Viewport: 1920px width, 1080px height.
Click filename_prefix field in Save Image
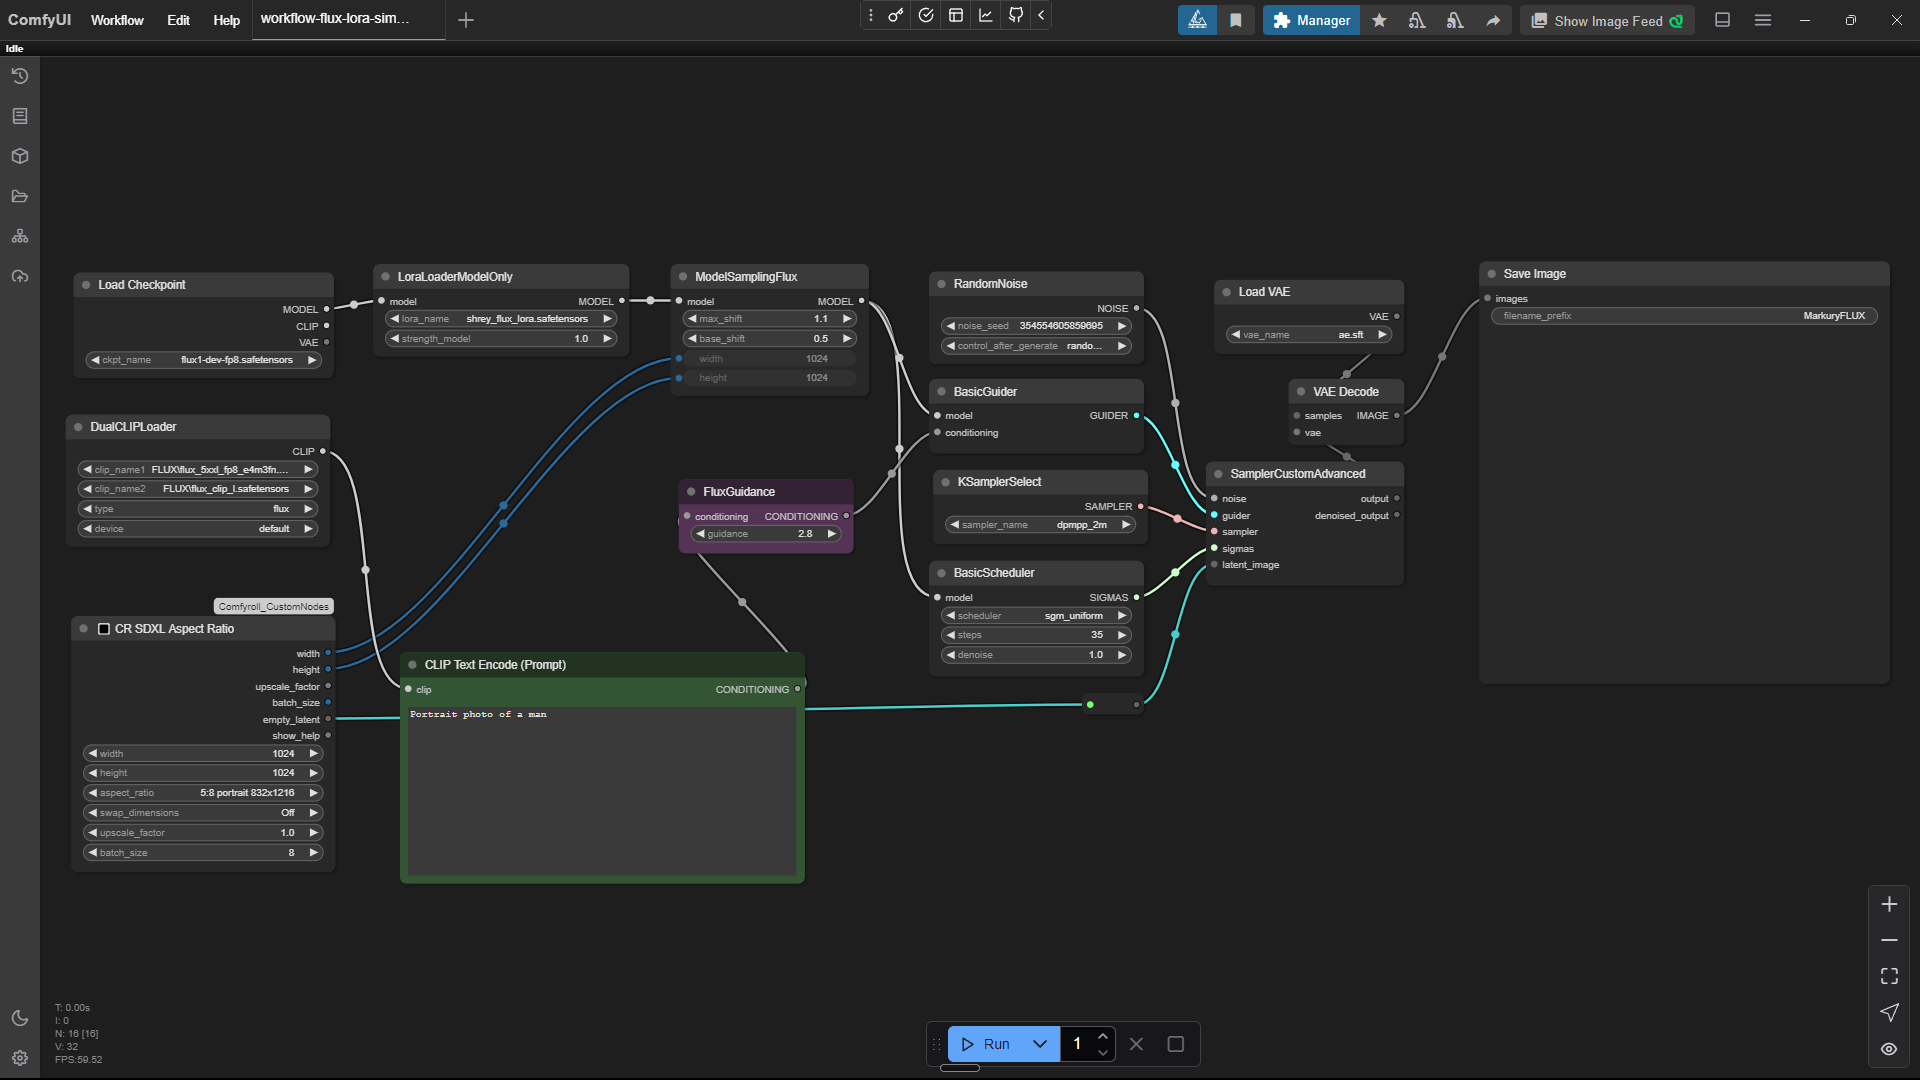click(x=1684, y=316)
